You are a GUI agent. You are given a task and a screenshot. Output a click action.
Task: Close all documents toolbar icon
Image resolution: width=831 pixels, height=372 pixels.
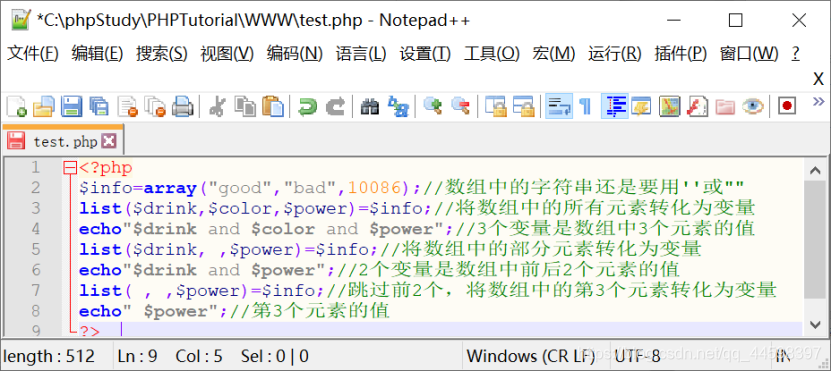(x=155, y=107)
